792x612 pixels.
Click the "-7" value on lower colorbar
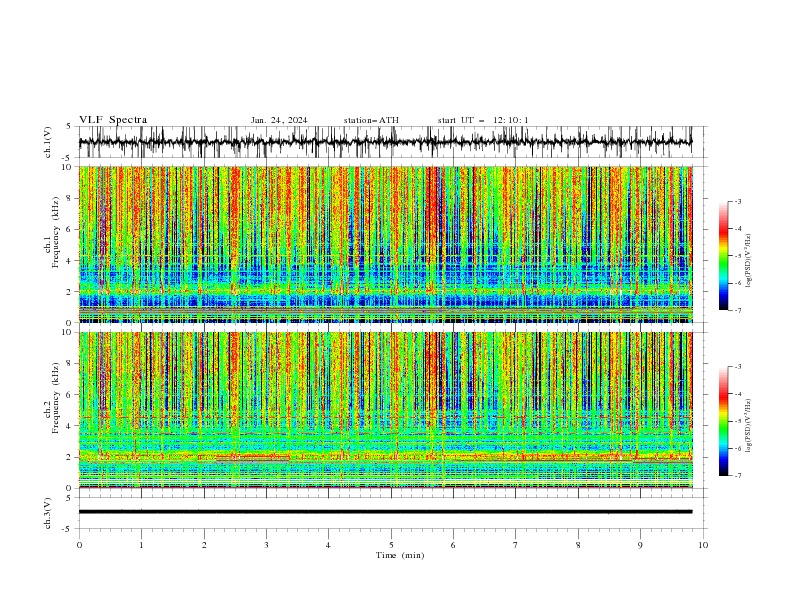(738, 476)
